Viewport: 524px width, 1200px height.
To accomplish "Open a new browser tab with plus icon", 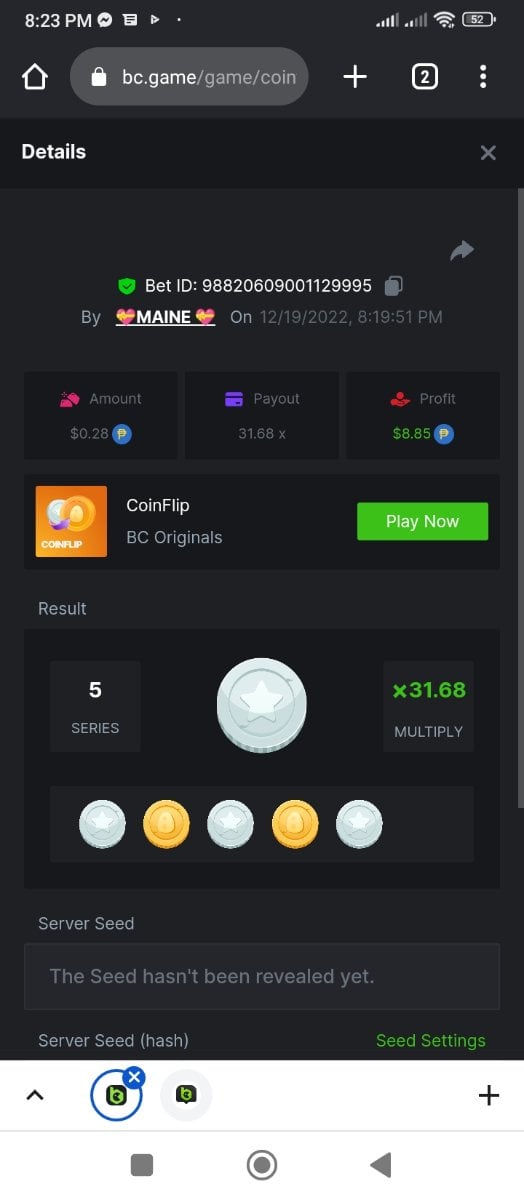I will 355,77.
